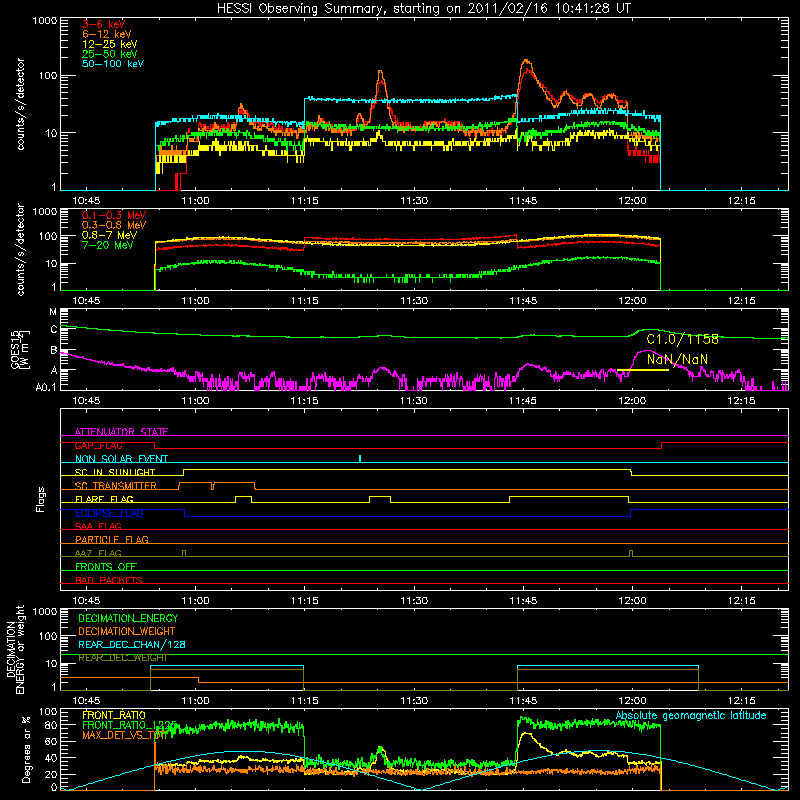
Task: Select the yellow 12-25 keV legend label
Action: click(110, 44)
